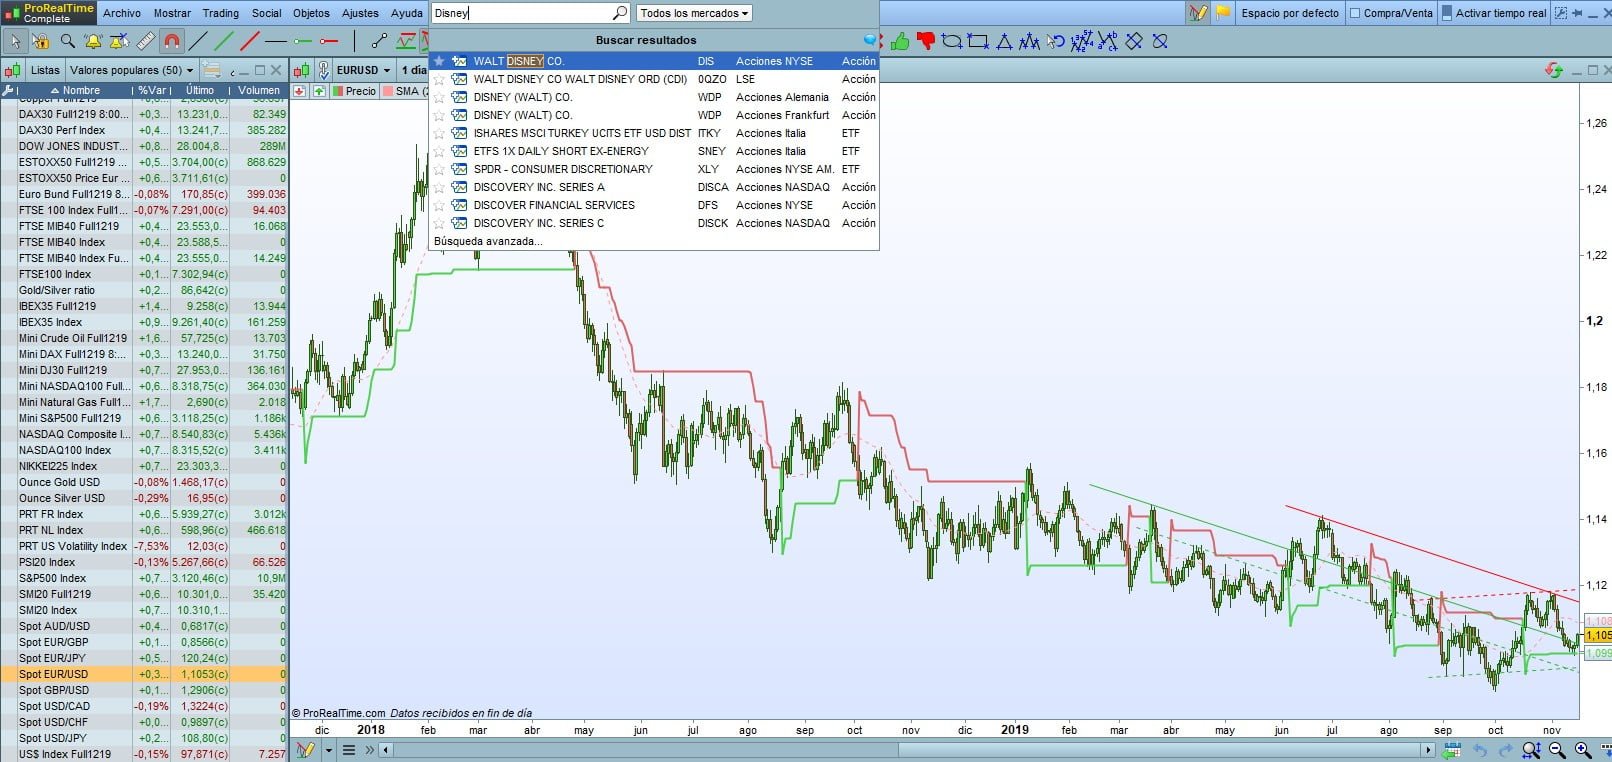Click the Disney search input field
Screen dimensions: 1612x762
(x=521, y=13)
